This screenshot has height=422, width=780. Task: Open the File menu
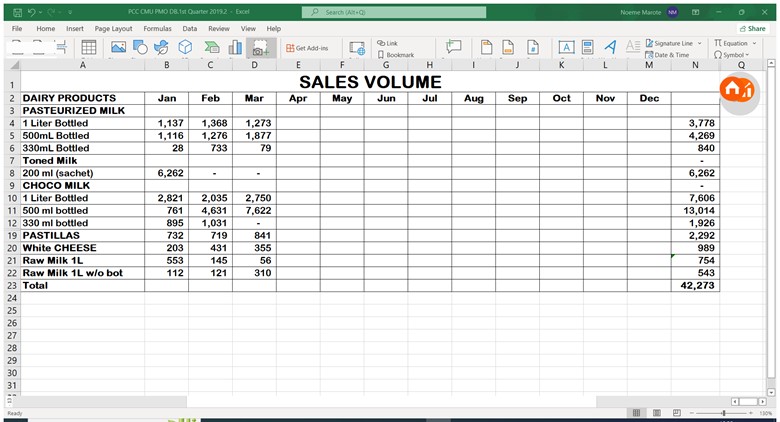pos(17,29)
